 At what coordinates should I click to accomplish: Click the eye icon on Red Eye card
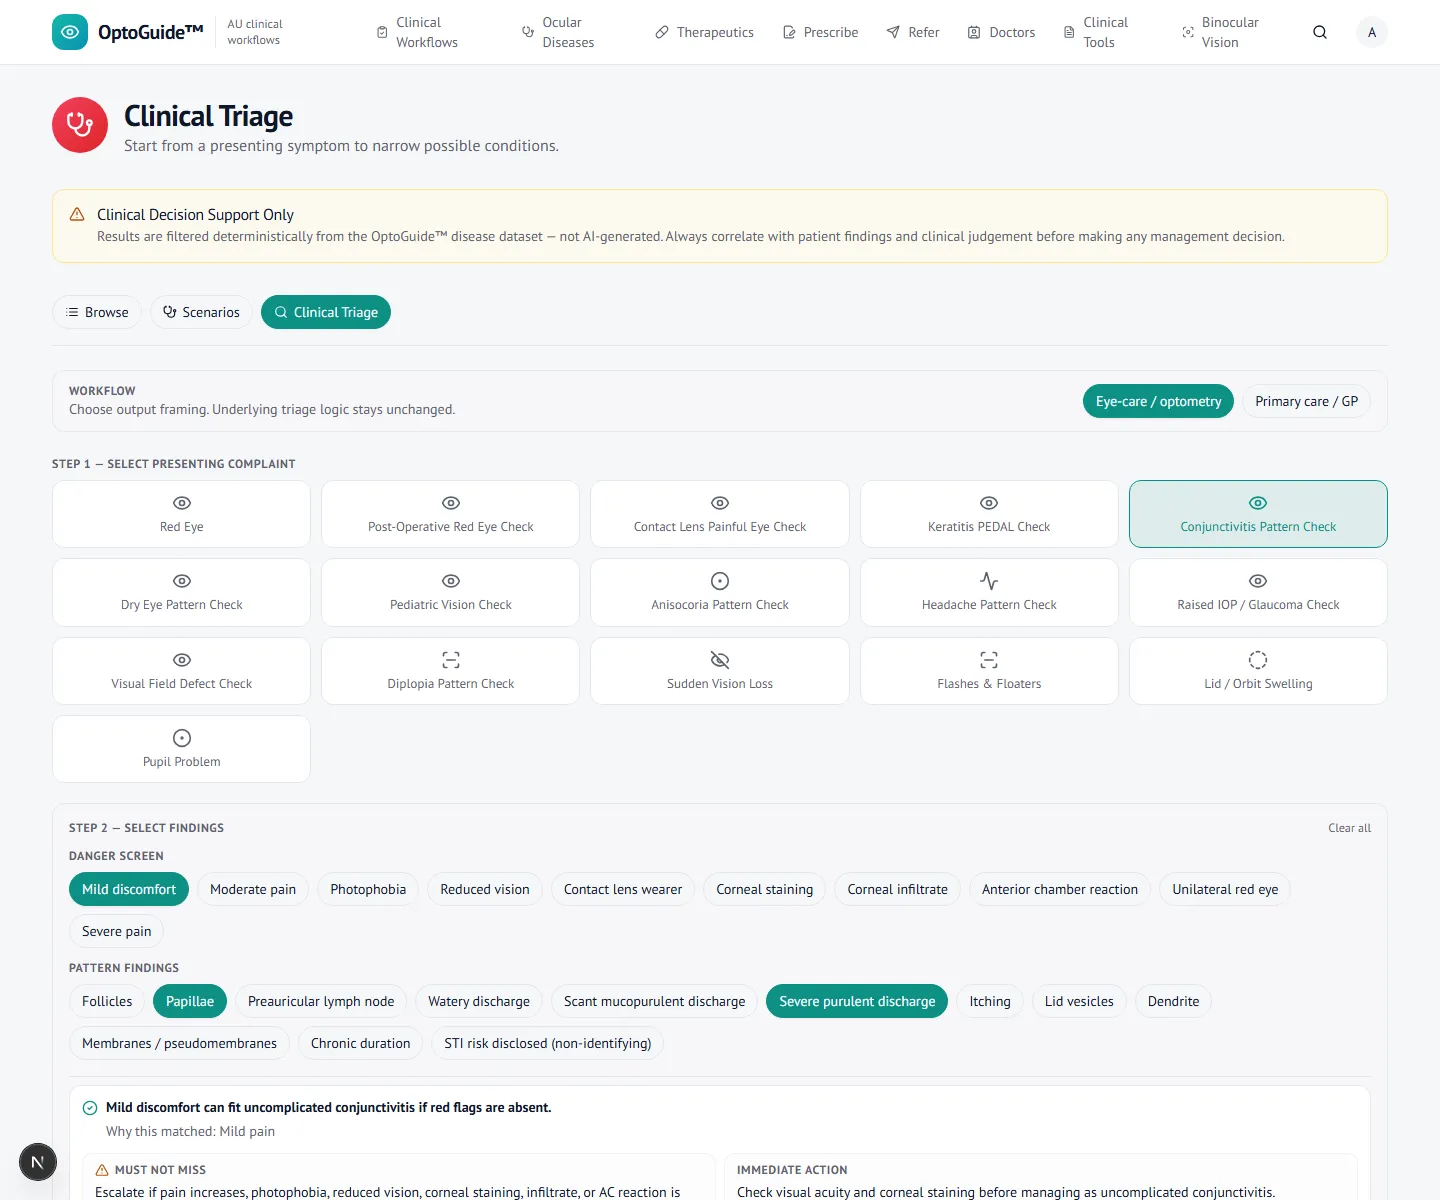[182, 503]
